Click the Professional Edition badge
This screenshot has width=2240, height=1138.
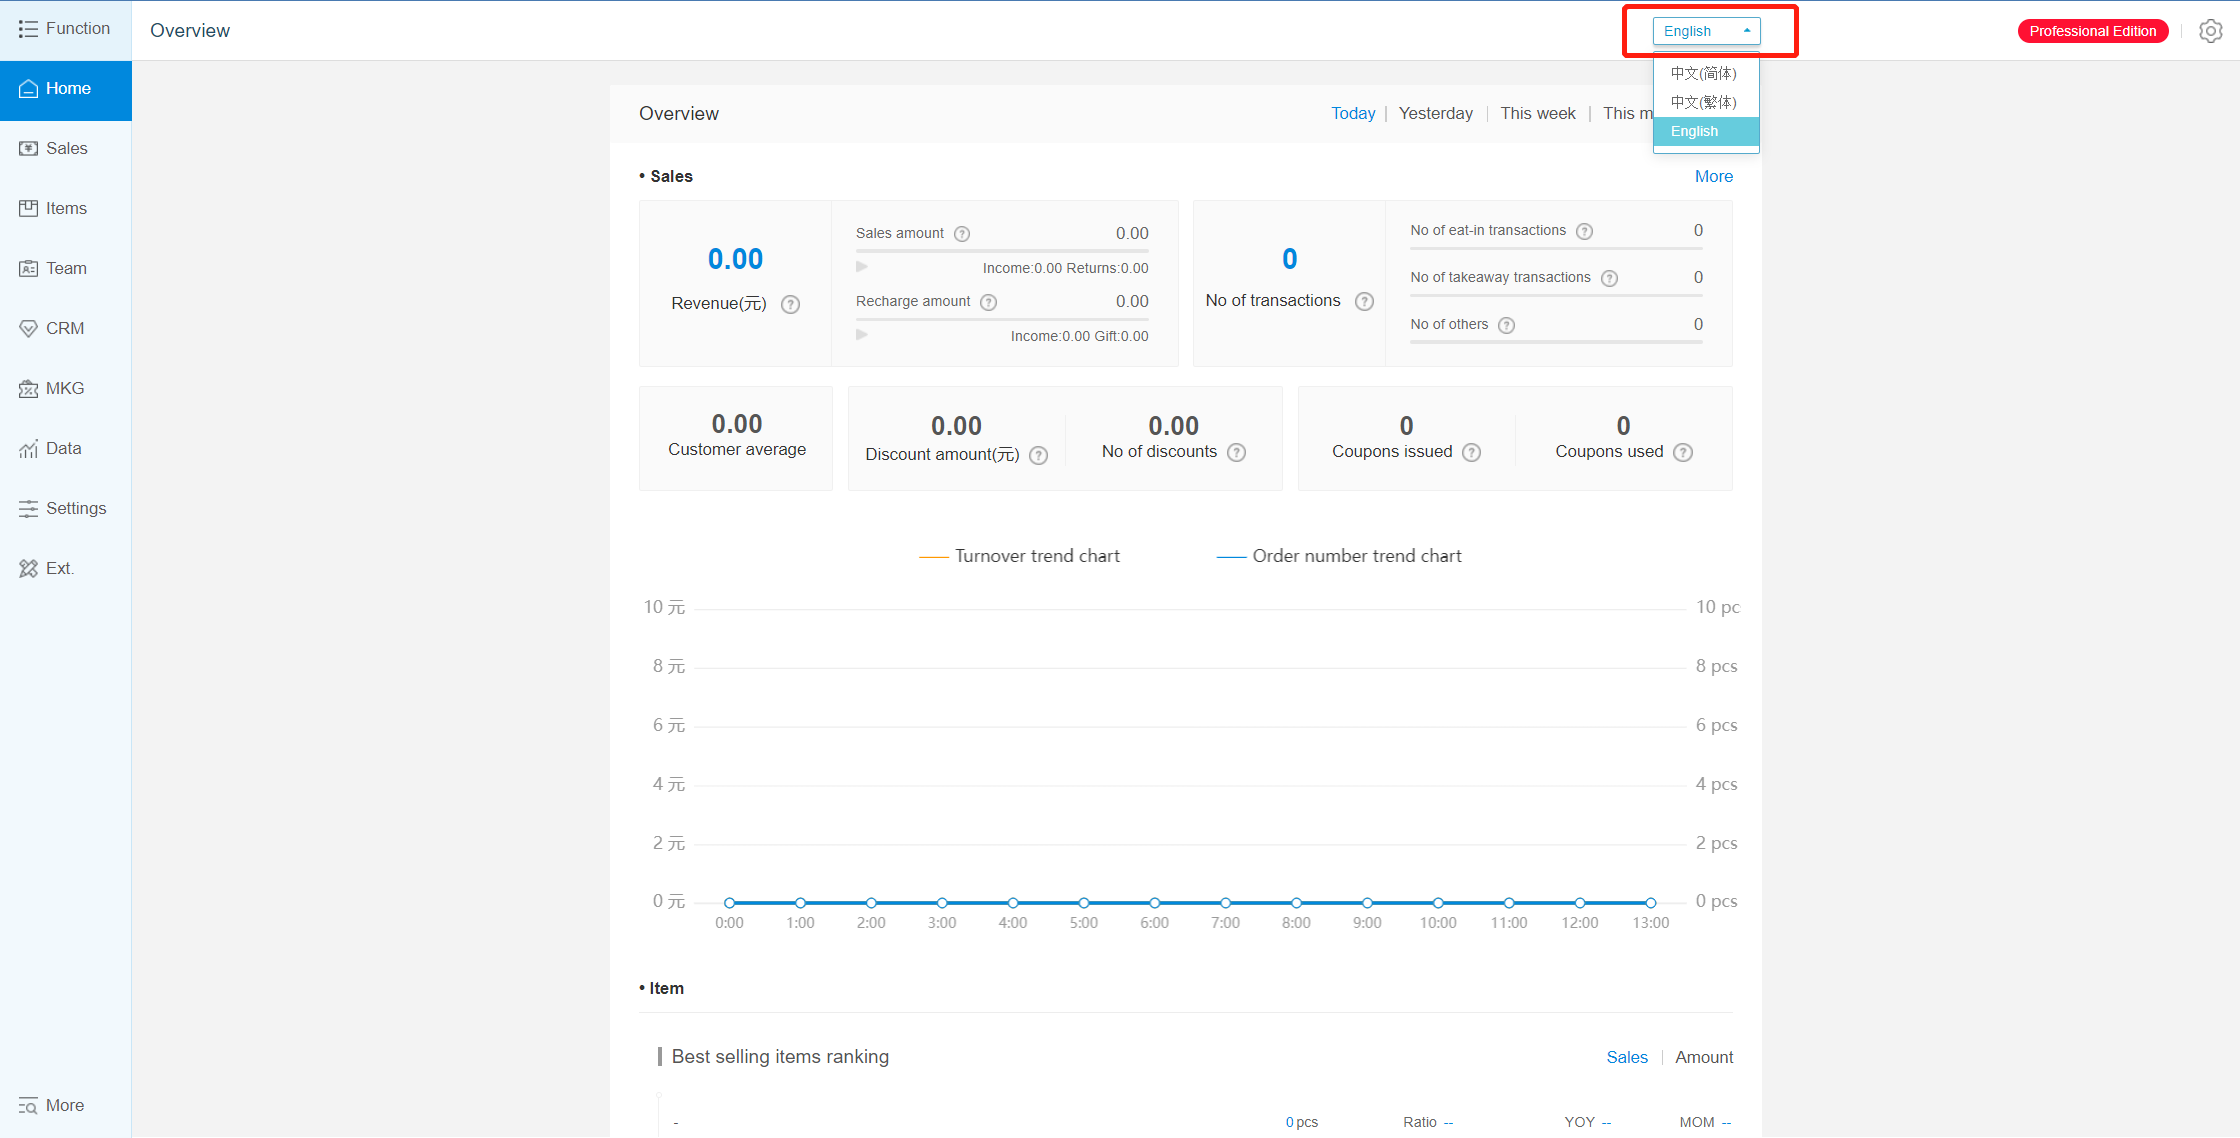click(x=2092, y=31)
